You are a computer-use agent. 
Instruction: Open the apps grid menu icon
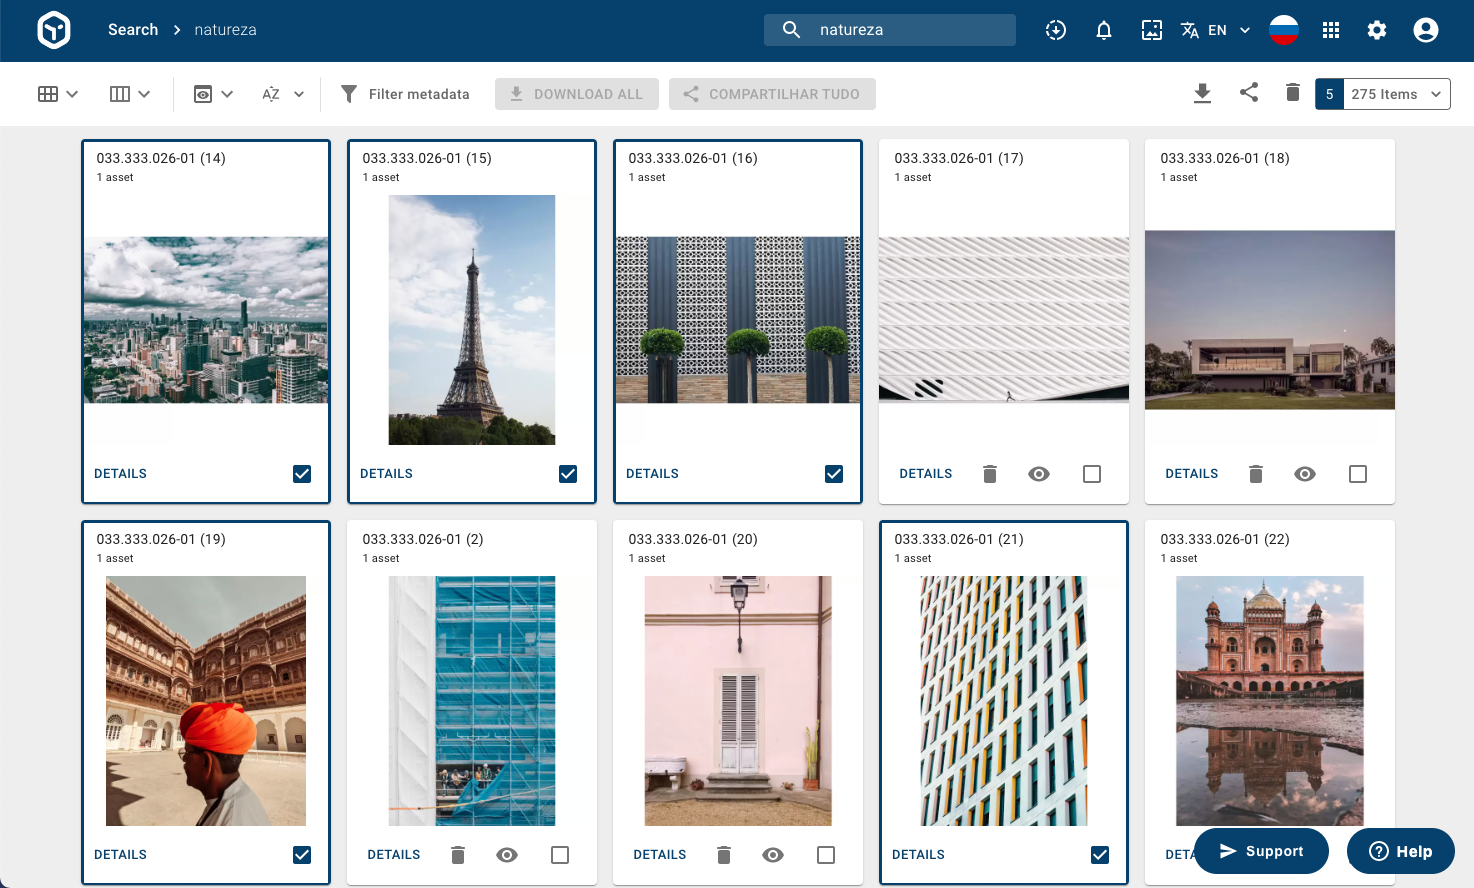[1331, 30]
